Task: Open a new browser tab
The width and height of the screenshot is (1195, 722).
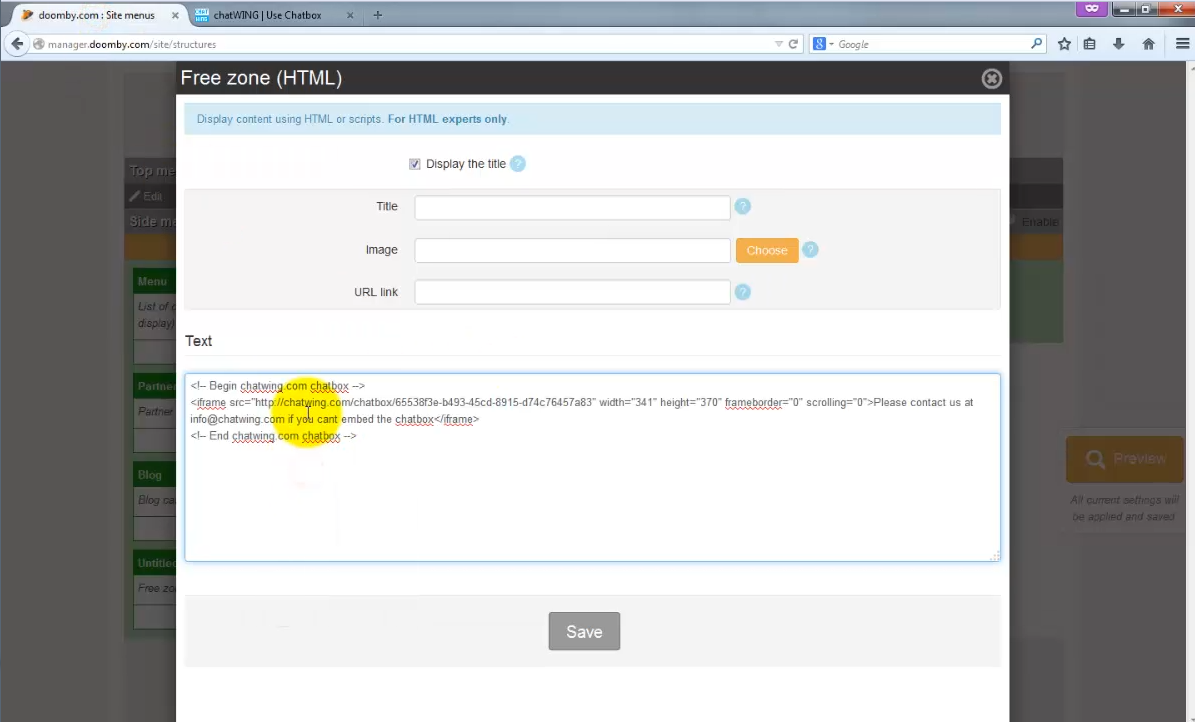Action: click(x=377, y=15)
